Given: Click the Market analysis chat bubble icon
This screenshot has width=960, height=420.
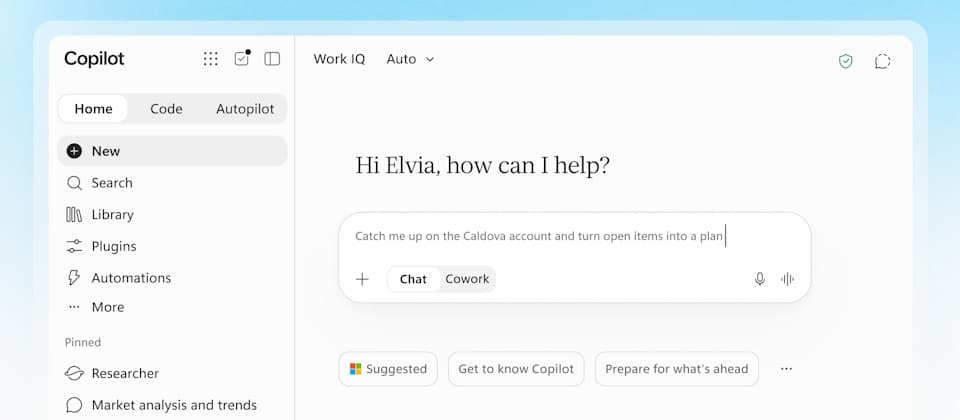Looking at the screenshot, I should pyautogui.click(x=74, y=405).
